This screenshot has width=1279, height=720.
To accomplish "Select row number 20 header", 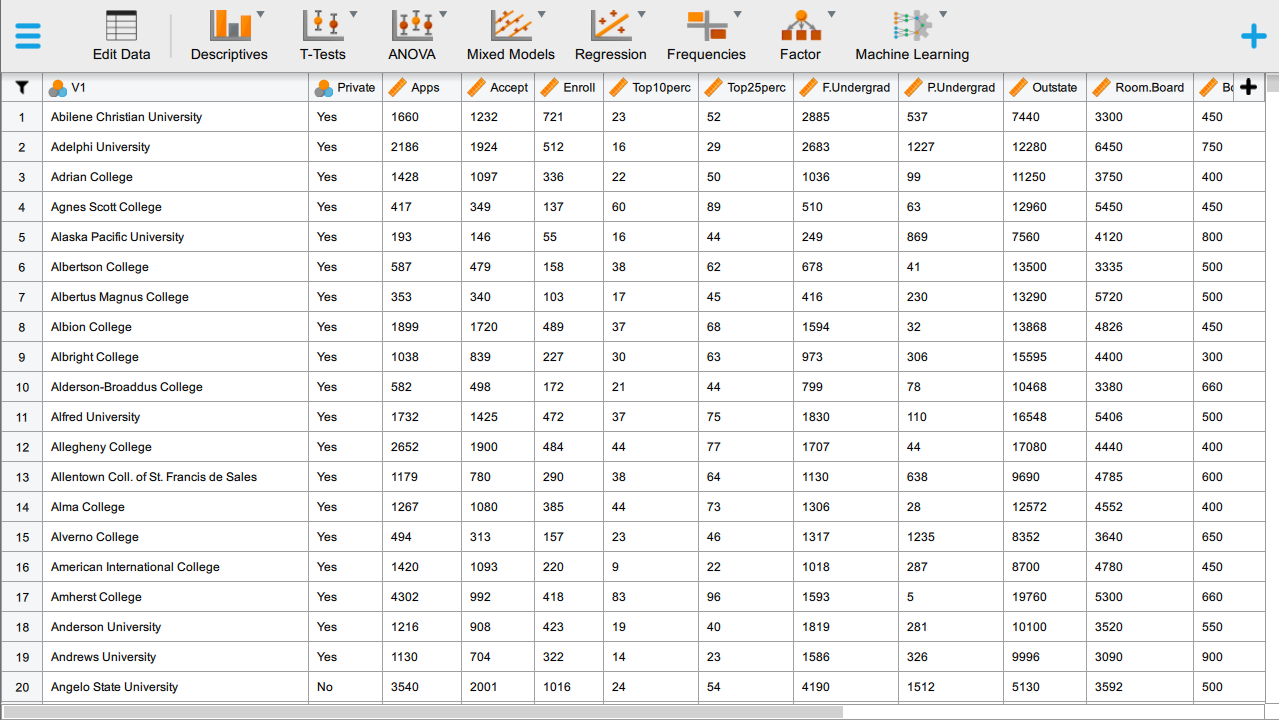I will (x=22, y=687).
